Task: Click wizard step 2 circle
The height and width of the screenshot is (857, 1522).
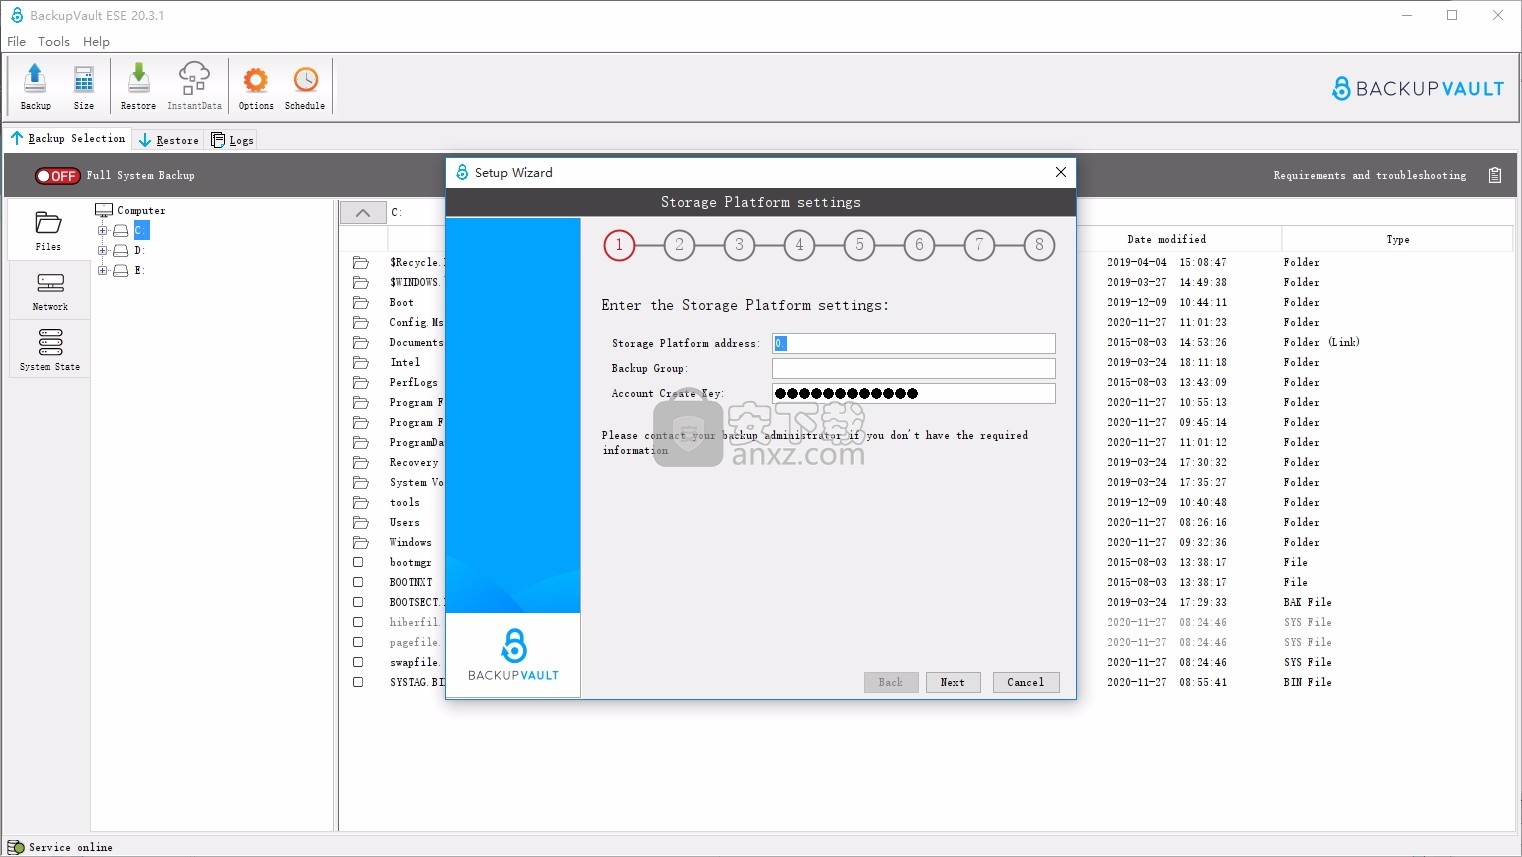Action: pos(679,245)
